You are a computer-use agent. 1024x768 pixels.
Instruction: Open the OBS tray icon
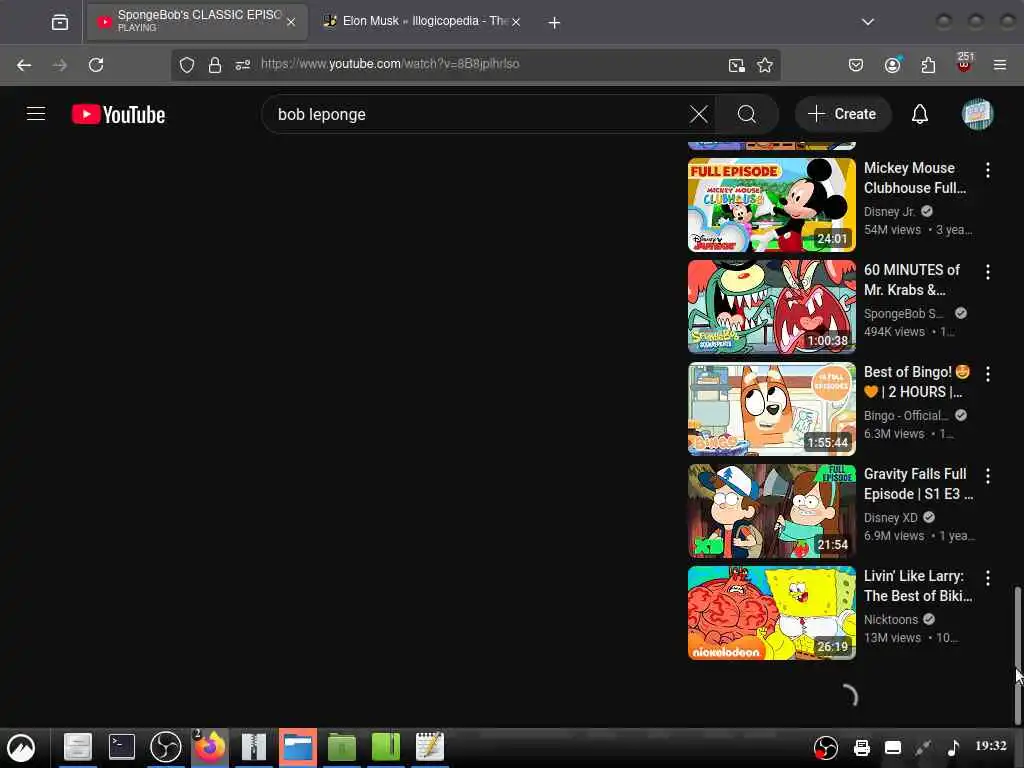point(825,748)
